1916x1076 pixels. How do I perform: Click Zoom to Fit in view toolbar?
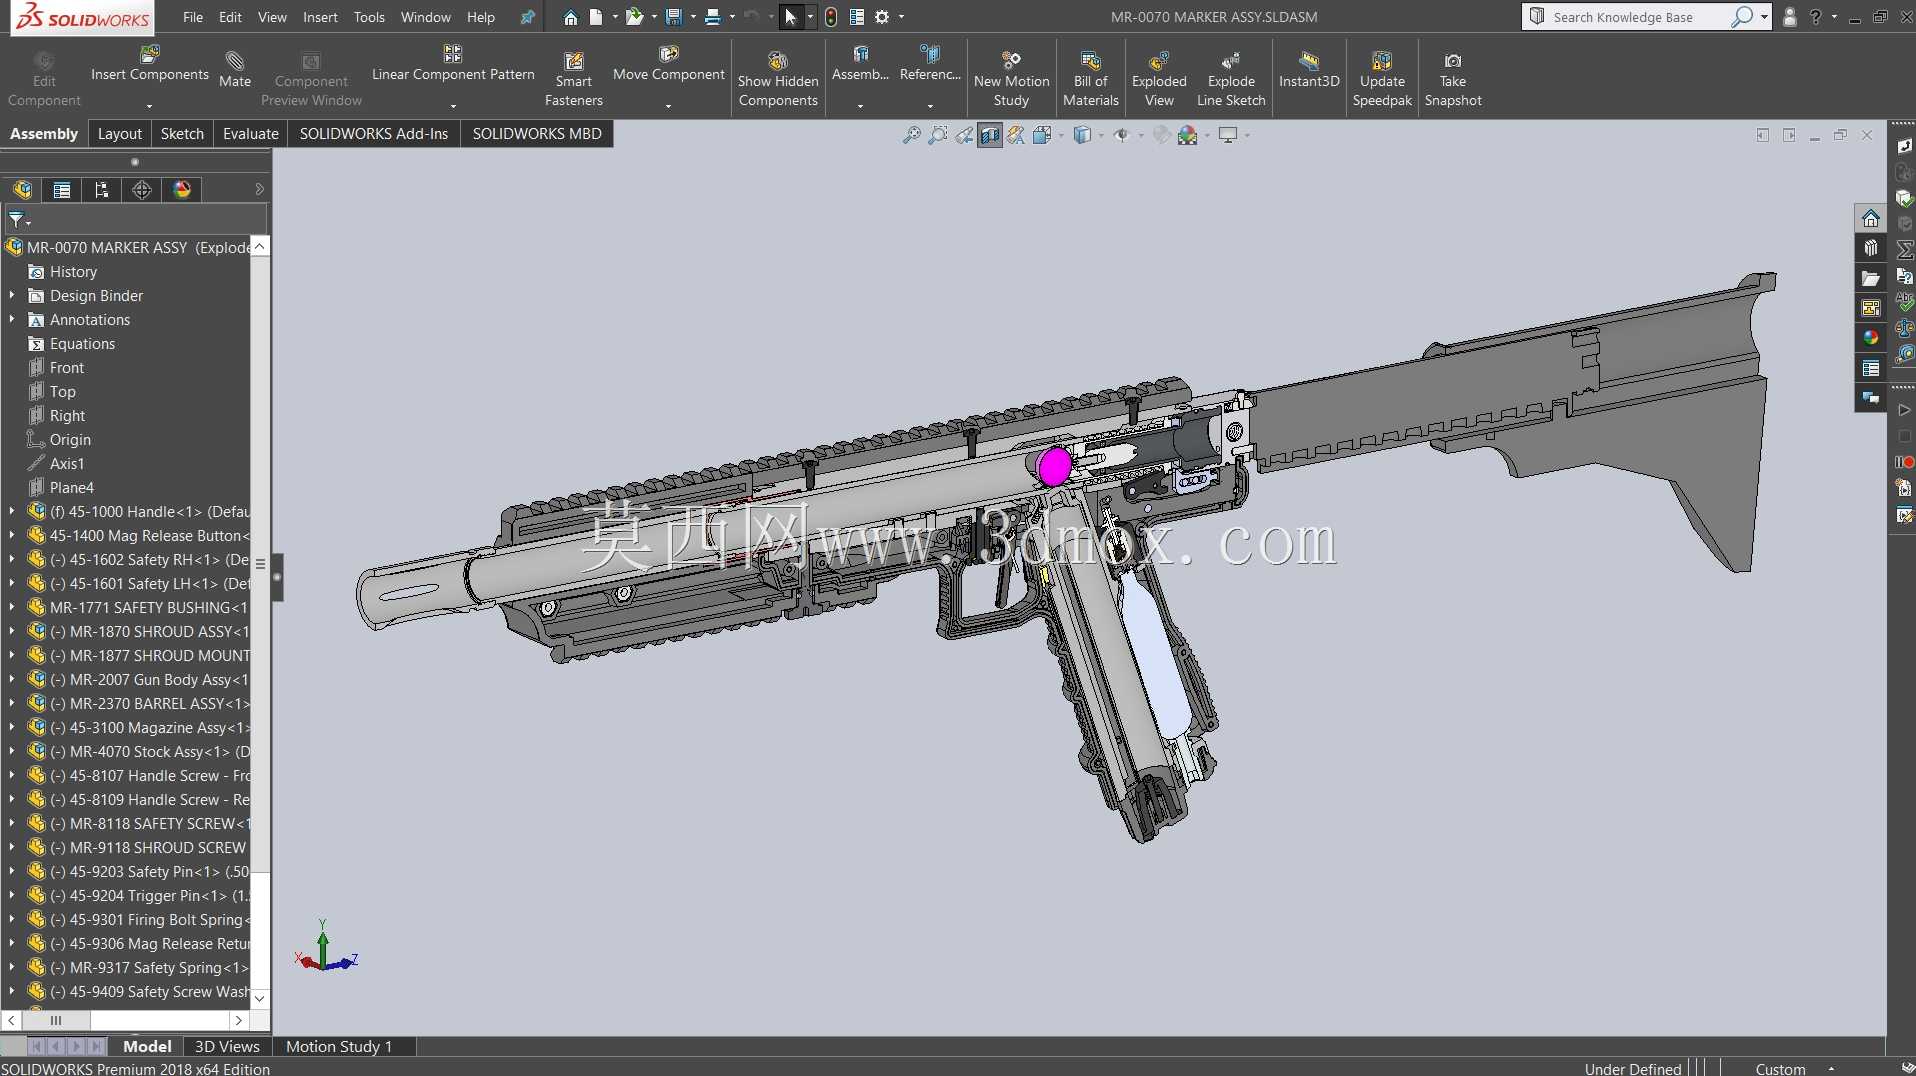(912, 135)
